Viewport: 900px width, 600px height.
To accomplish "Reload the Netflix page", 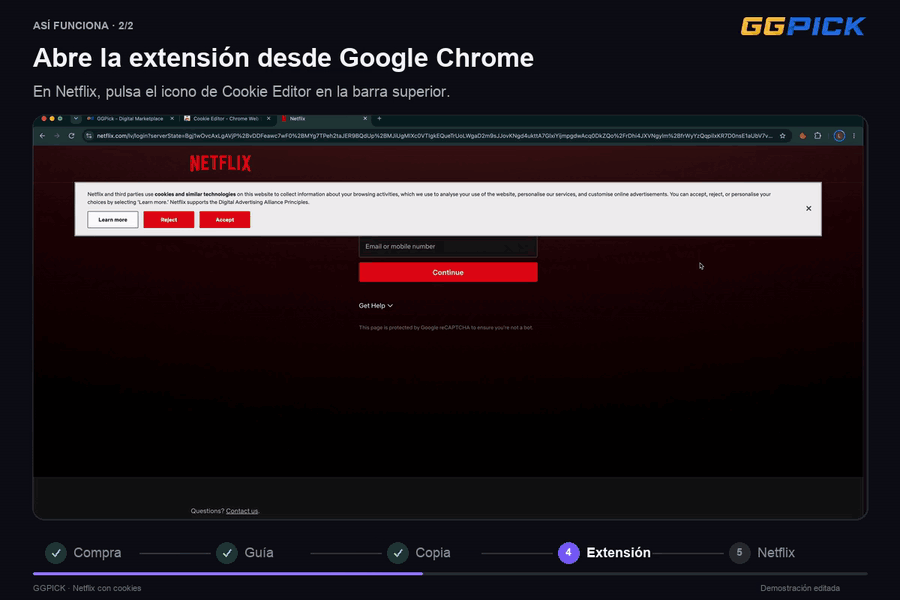I will 71,136.
